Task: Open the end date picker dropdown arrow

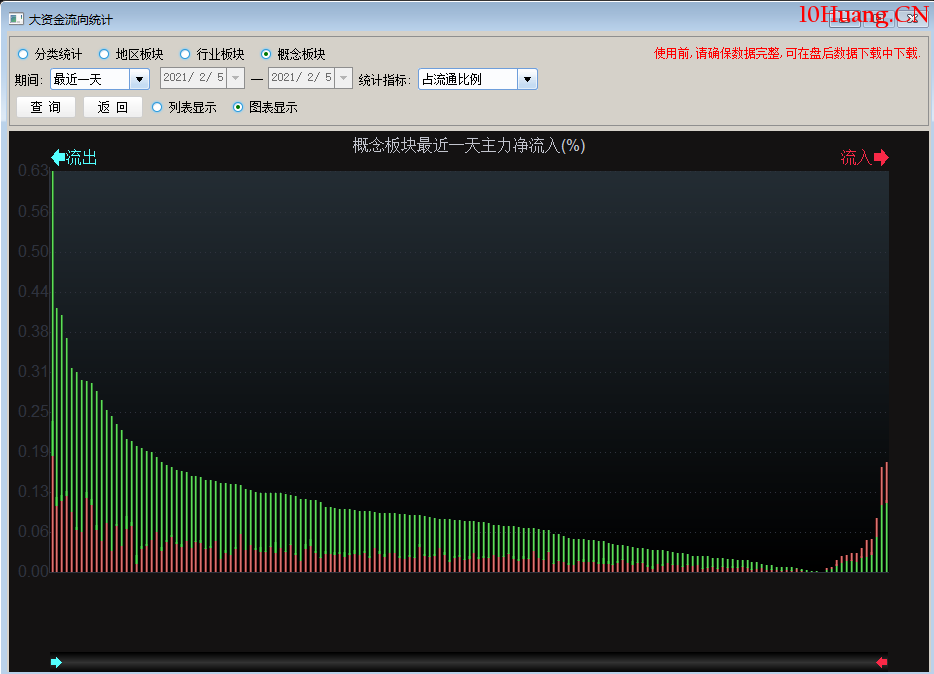Action: [x=343, y=78]
